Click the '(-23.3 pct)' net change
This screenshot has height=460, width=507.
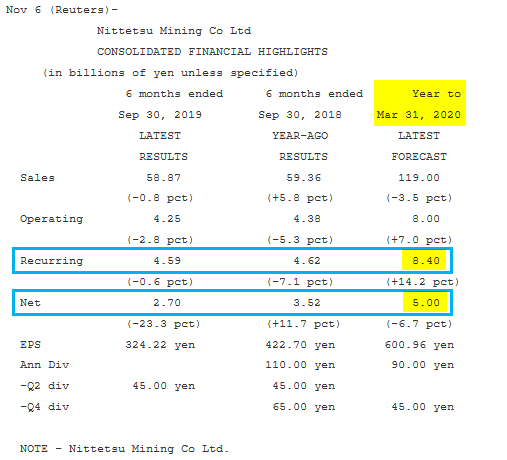(x=163, y=324)
